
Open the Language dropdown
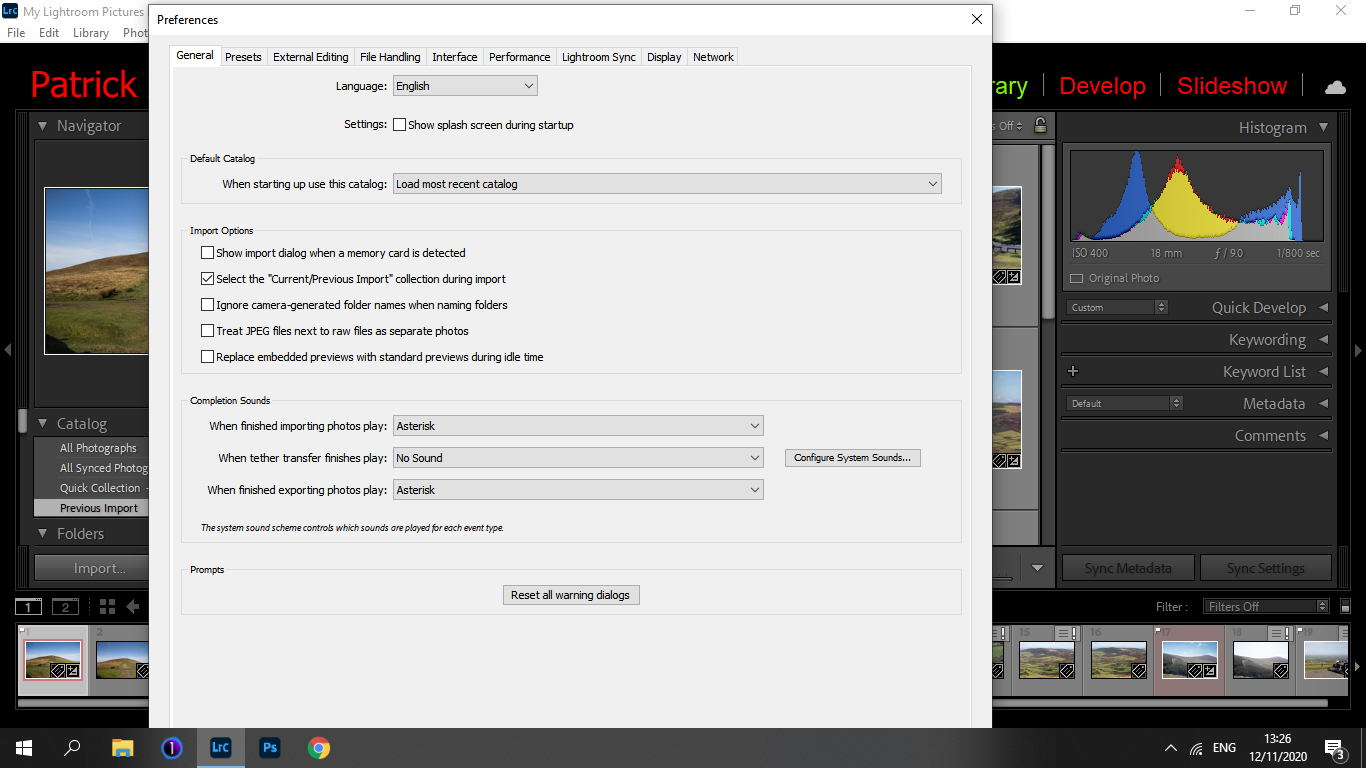(x=465, y=85)
